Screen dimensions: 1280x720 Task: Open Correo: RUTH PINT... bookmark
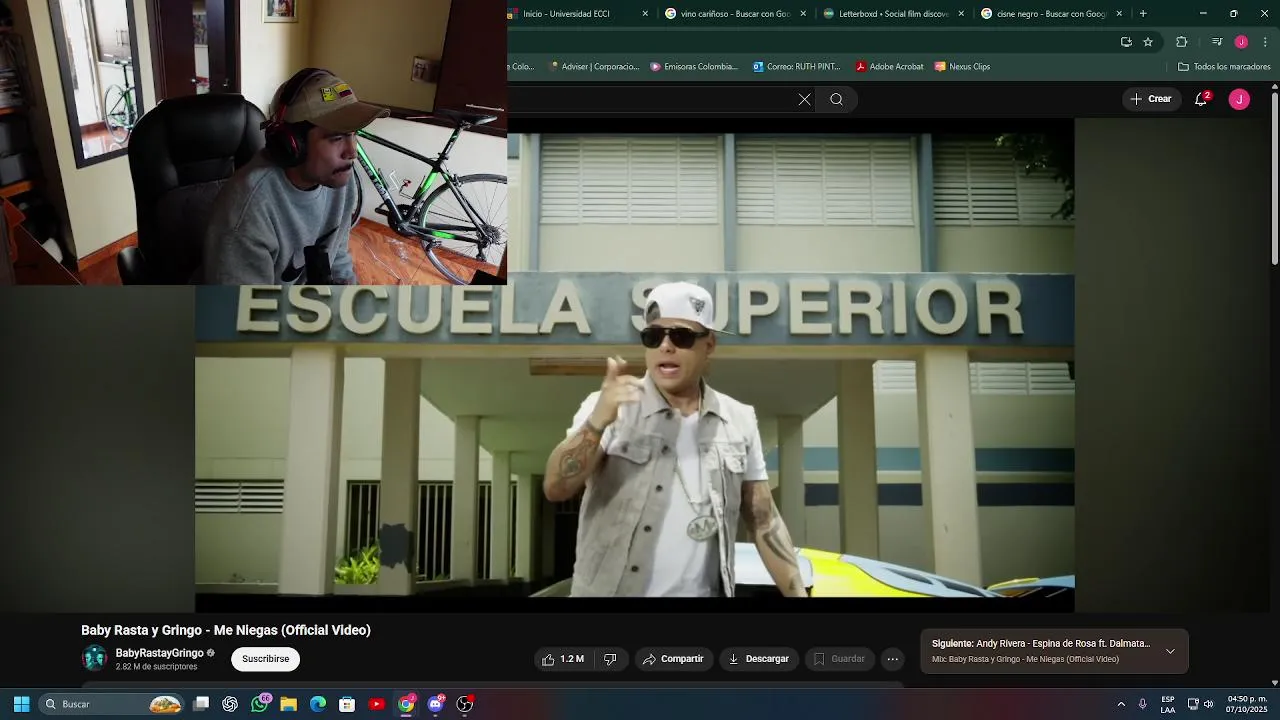pos(796,67)
